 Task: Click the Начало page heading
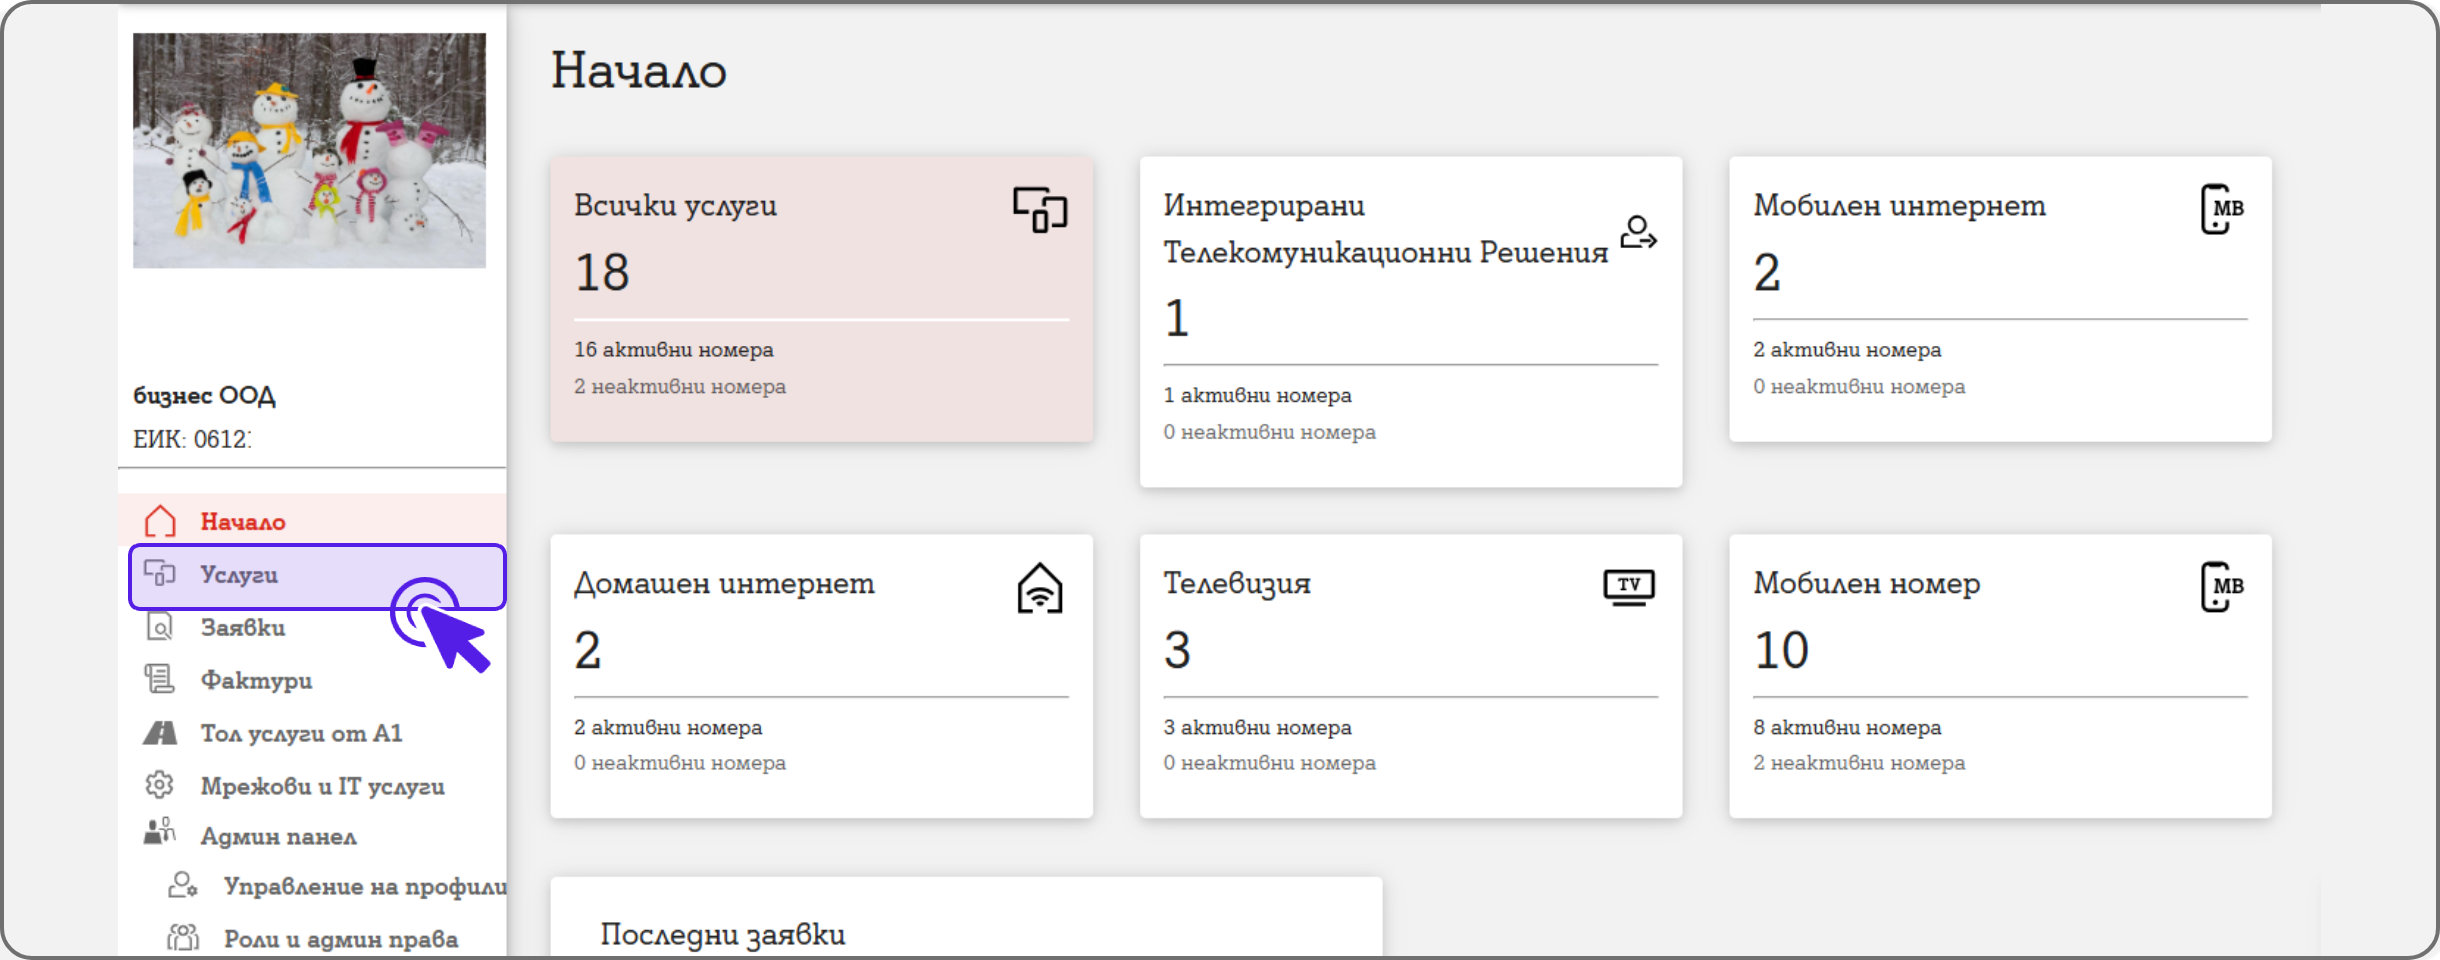[x=639, y=71]
